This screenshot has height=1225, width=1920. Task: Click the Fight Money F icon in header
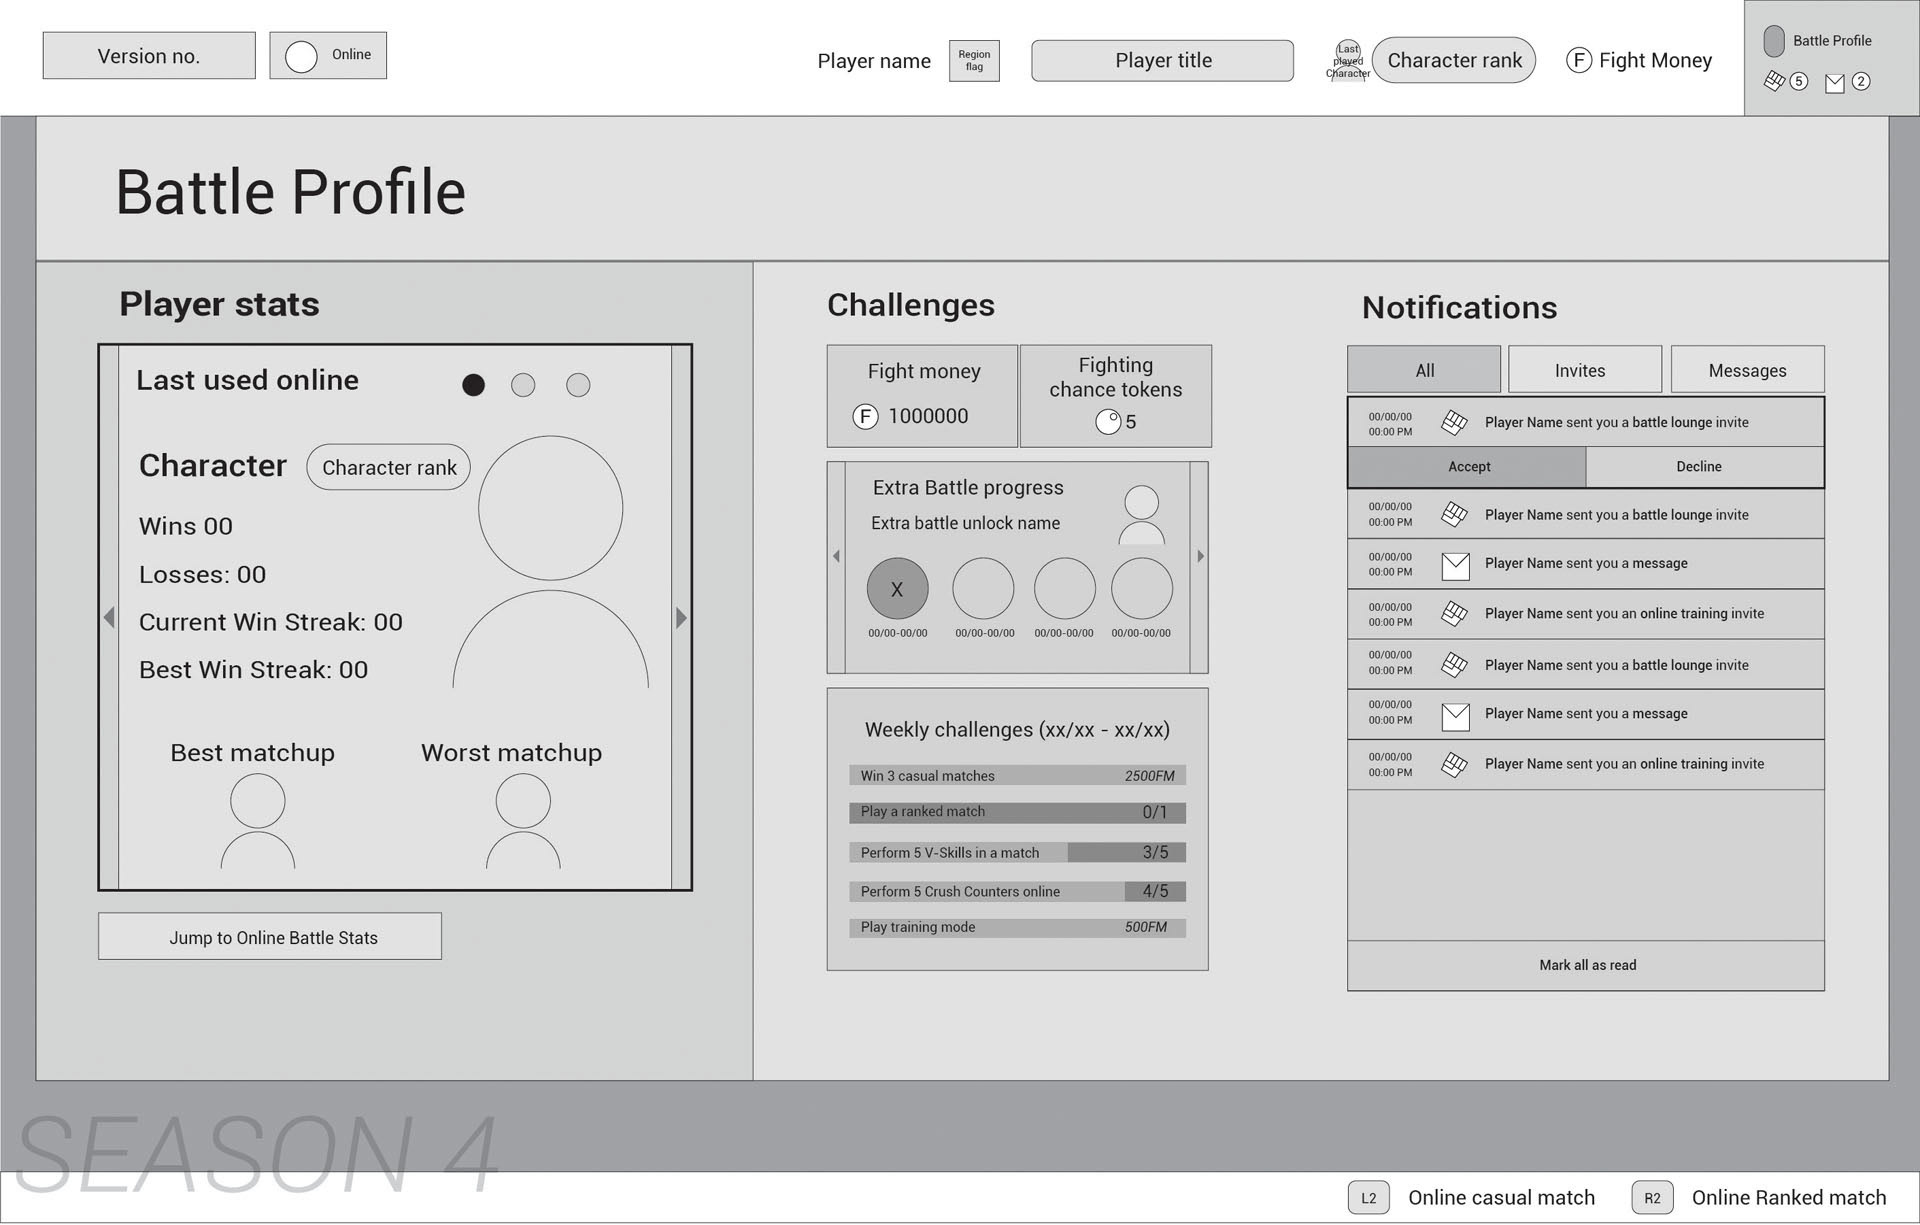coord(1578,60)
